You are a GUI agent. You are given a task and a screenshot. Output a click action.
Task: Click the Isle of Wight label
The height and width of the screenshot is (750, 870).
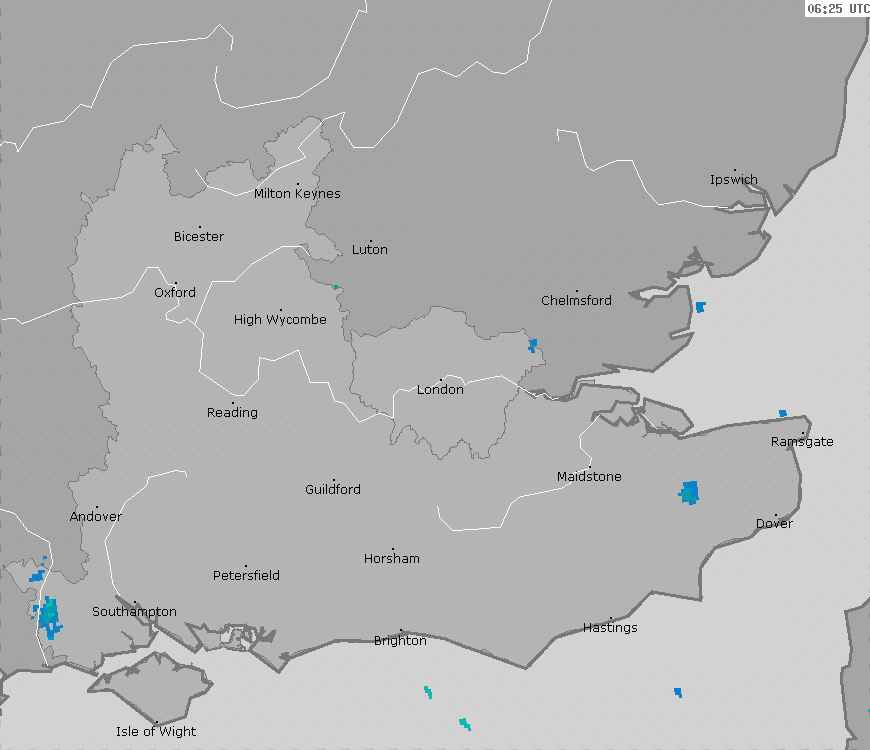click(156, 732)
